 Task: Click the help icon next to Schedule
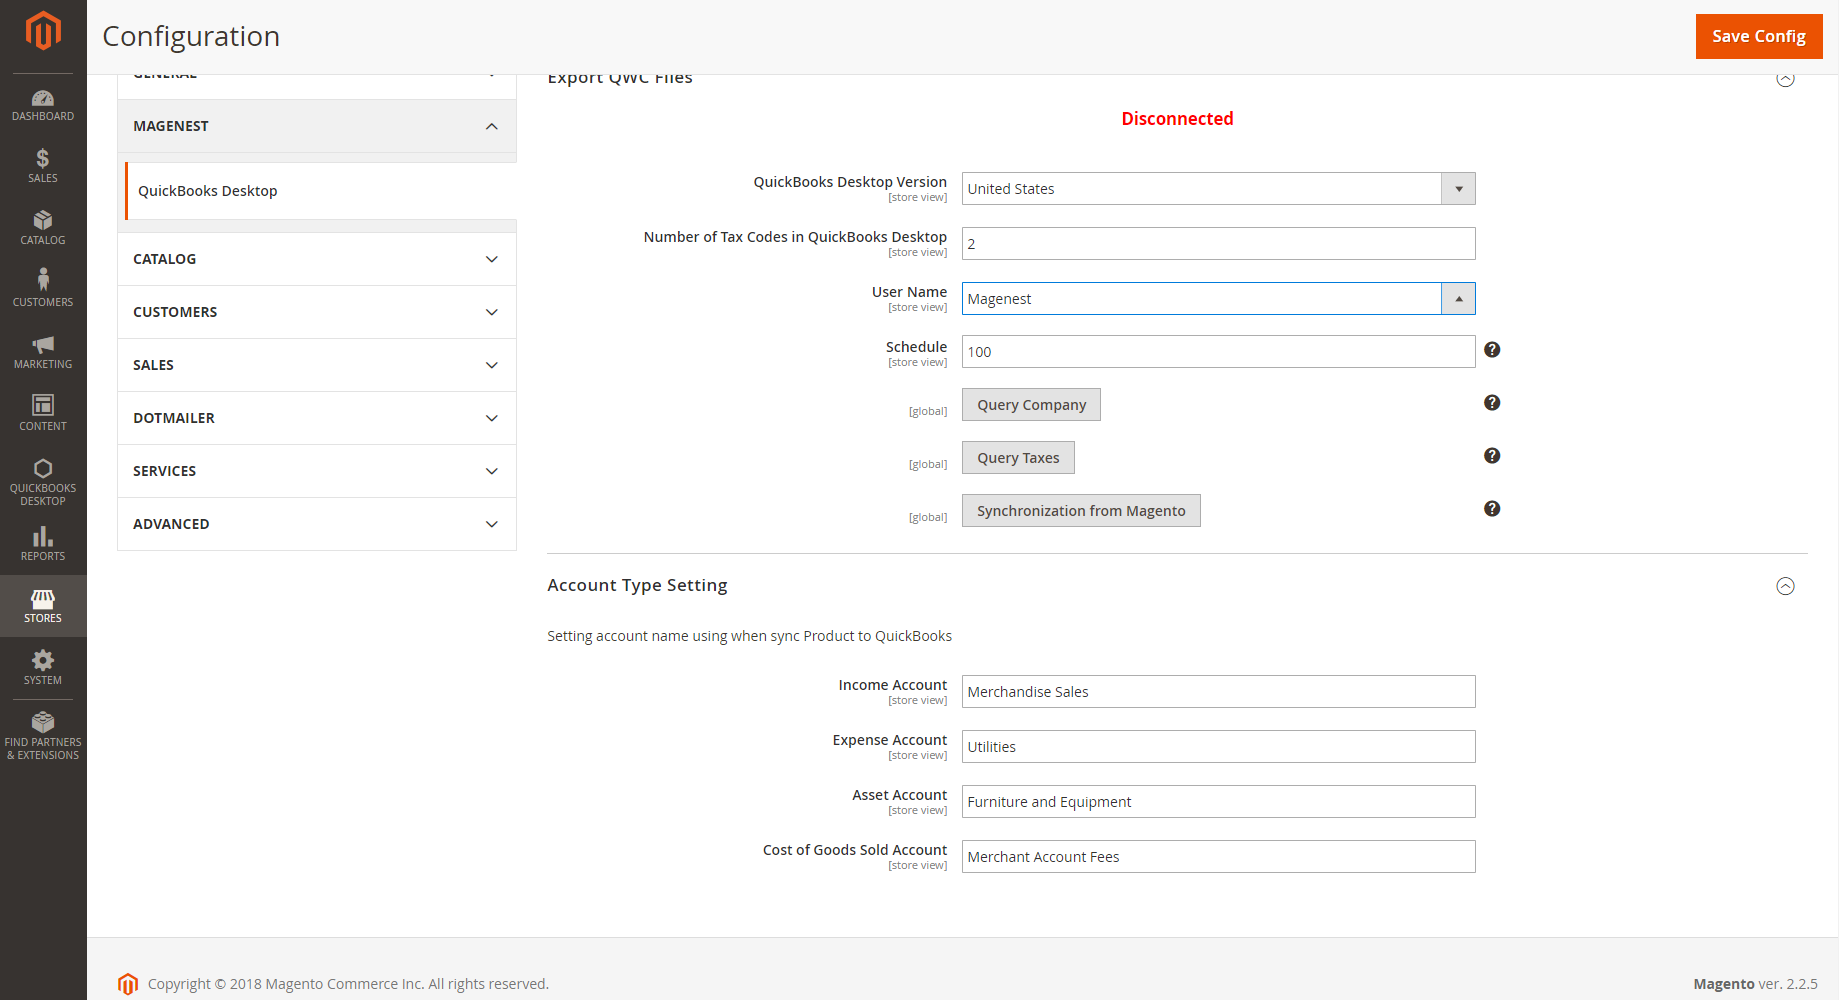click(x=1491, y=350)
